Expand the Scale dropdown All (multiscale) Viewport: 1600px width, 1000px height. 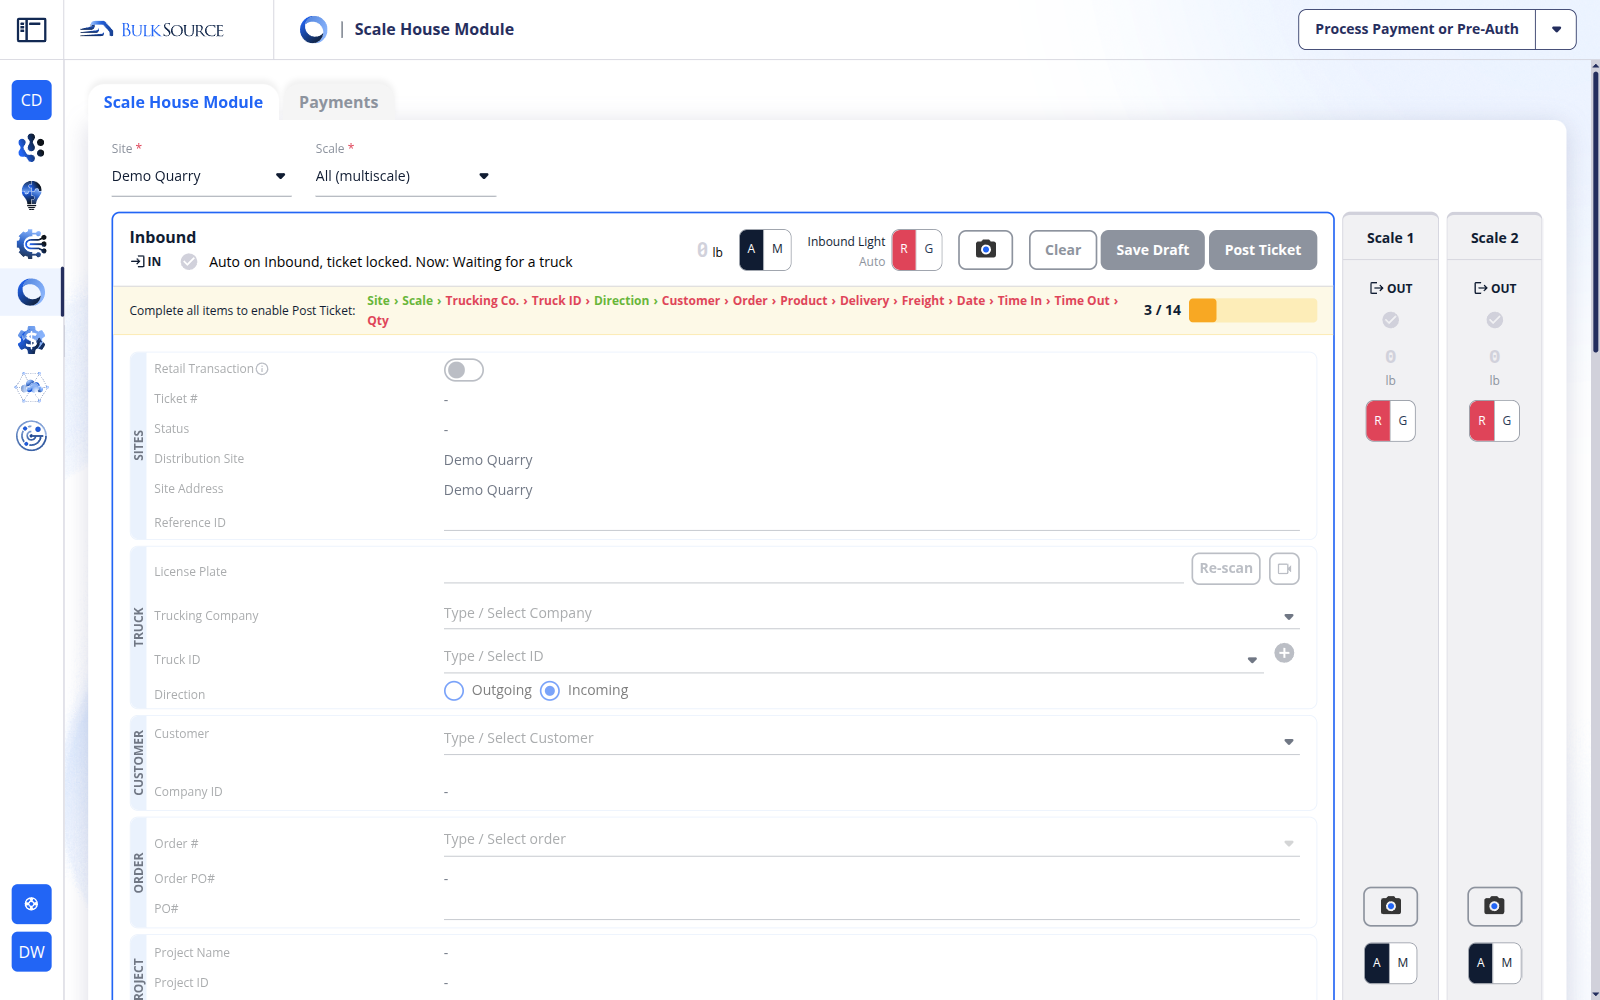click(x=405, y=176)
